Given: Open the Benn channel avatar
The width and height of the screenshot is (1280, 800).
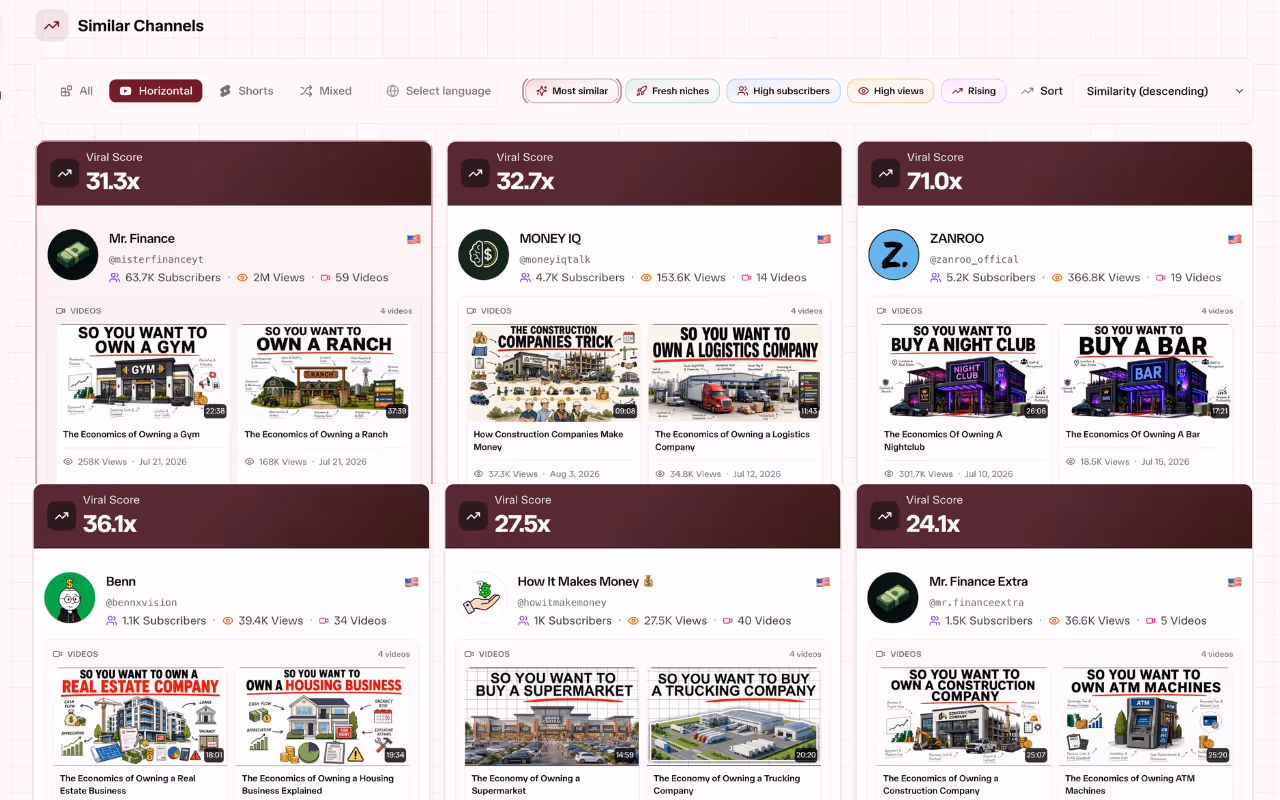Looking at the screenshot, I should (70, 598).
